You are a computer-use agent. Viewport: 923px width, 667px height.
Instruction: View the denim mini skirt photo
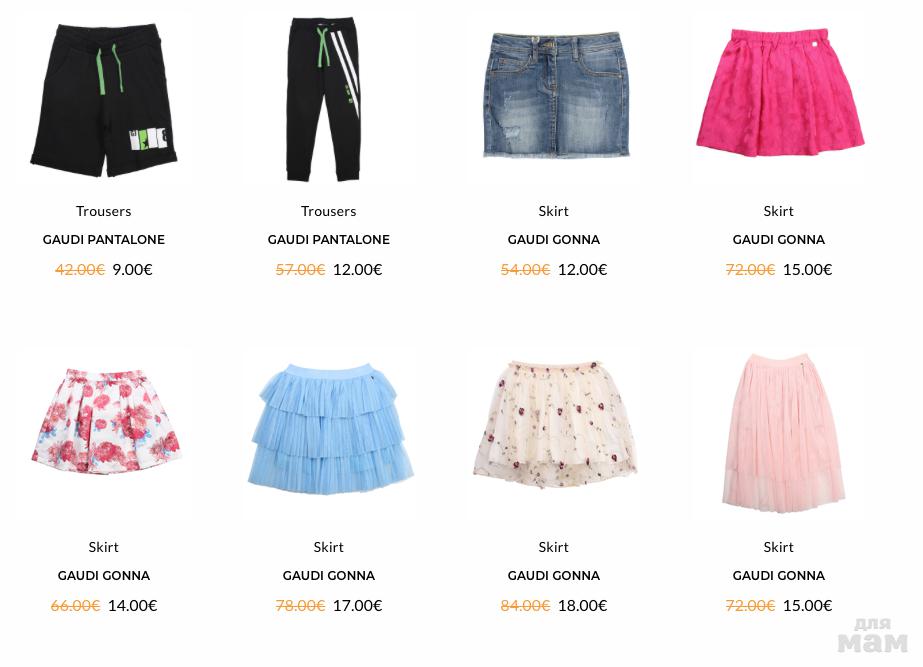[553, 94]
